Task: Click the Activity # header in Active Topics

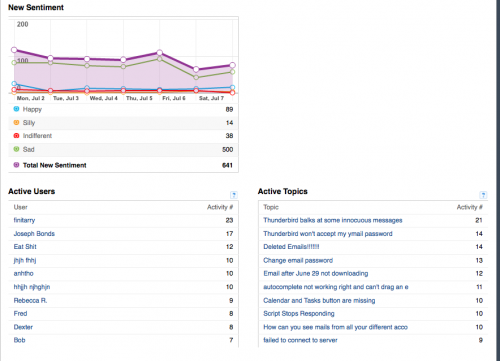Action: pyautogui.click(x=470, y=207)
